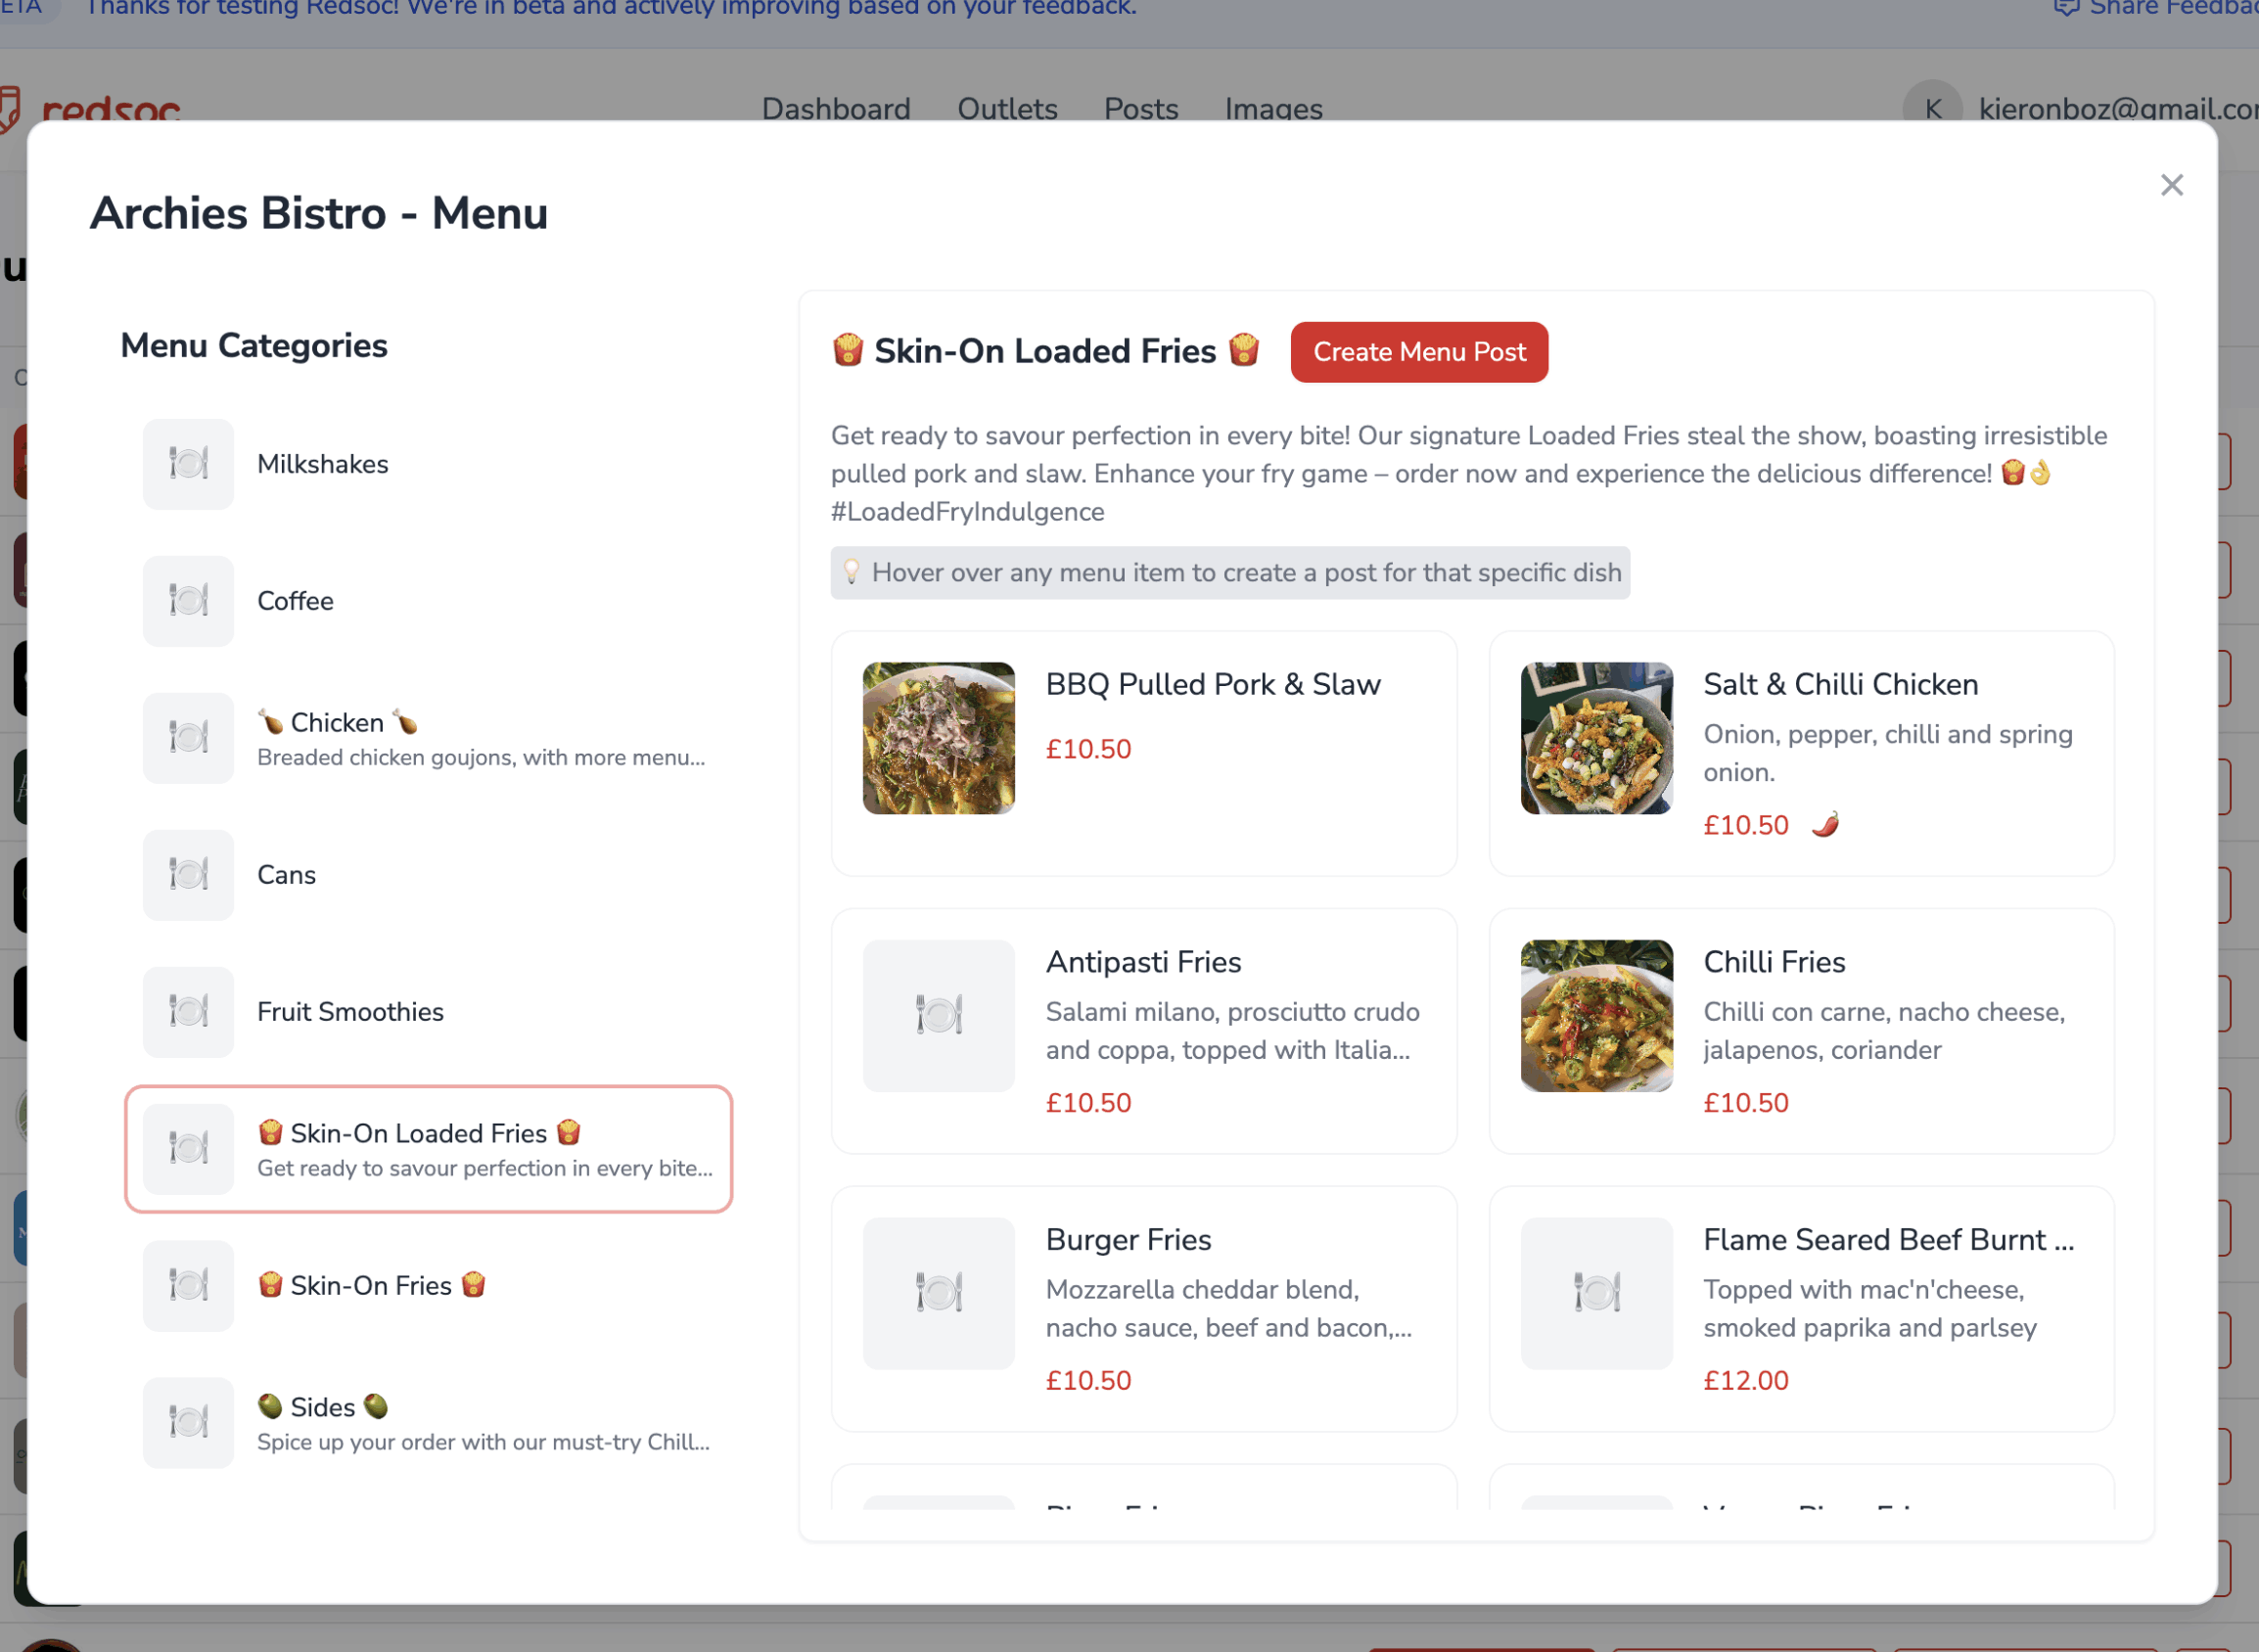Click the Fruit Smoothies category icon

click(187, 1011)
